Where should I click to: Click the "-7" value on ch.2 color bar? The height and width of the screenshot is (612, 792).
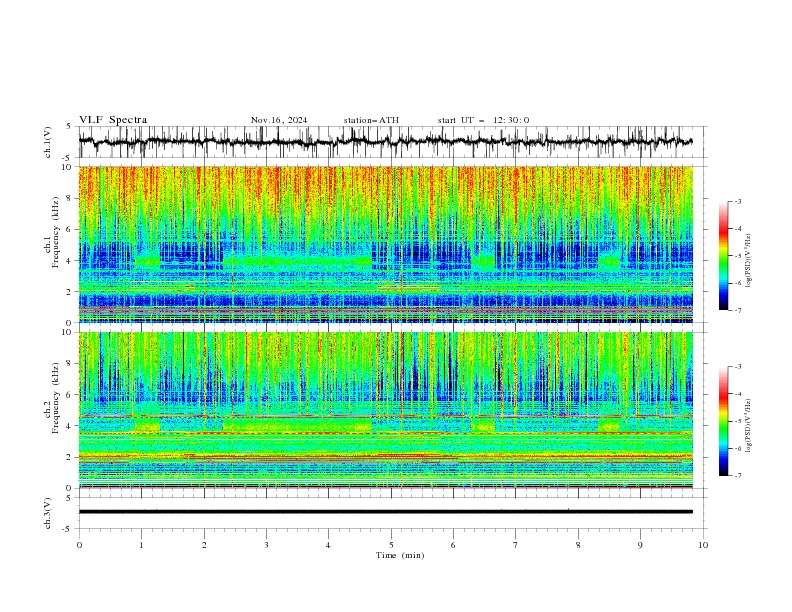point(737,476)
